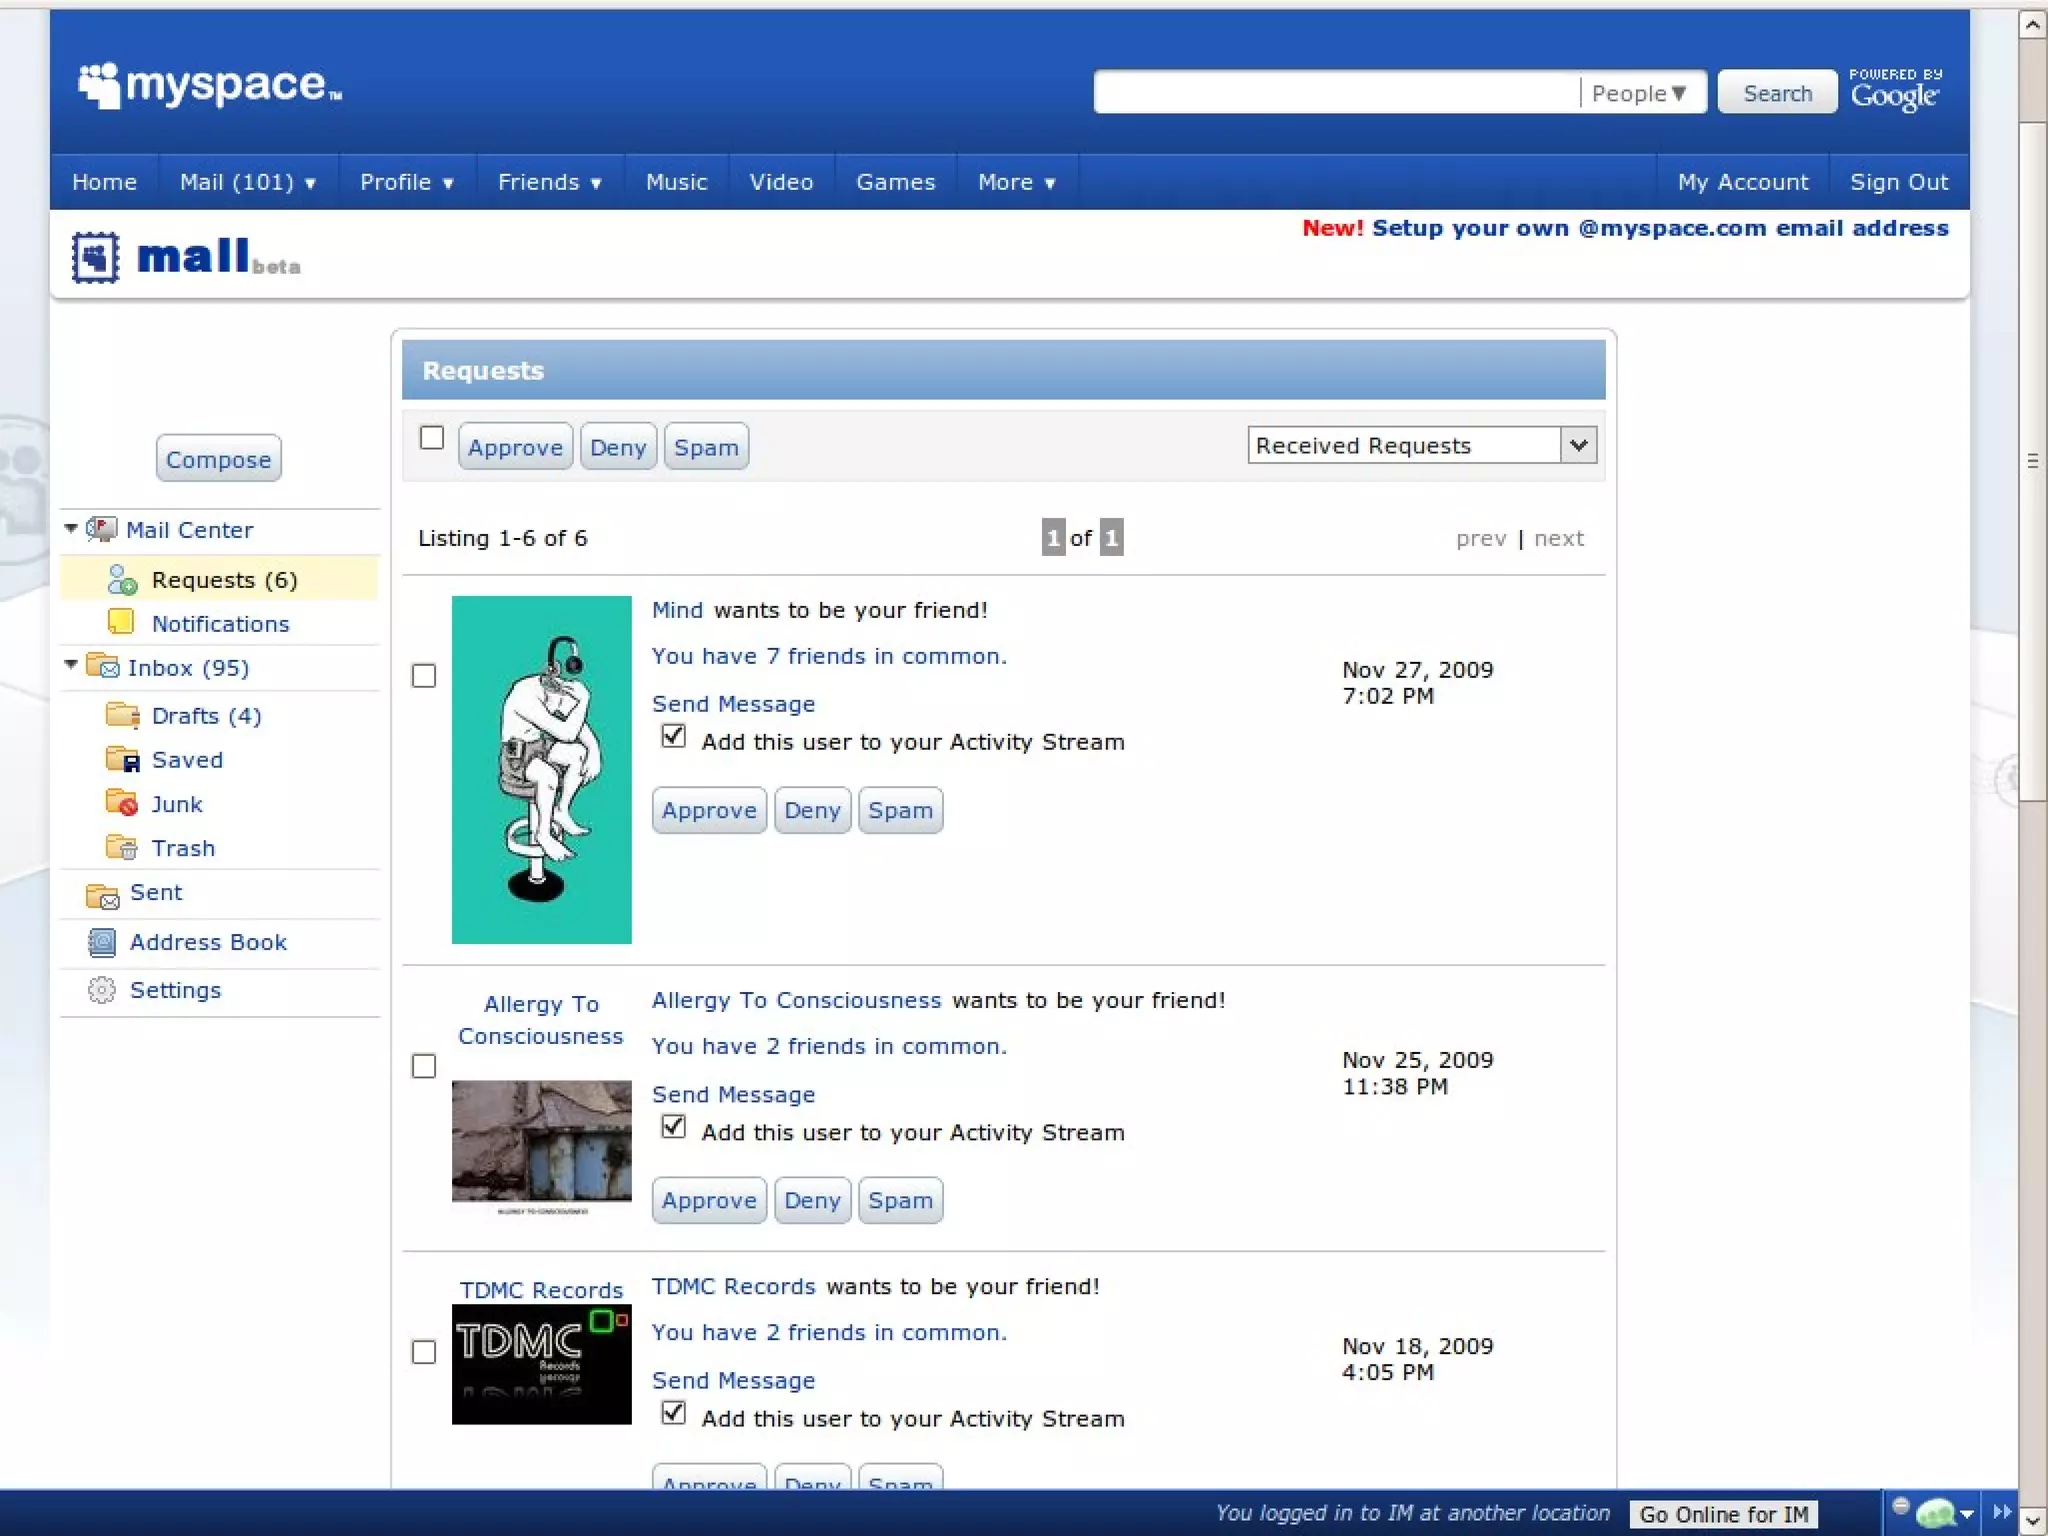Select the checkbox for Mind's friend request
The width and height of the screenshot is (2048, 1536).
coord(424,676)
